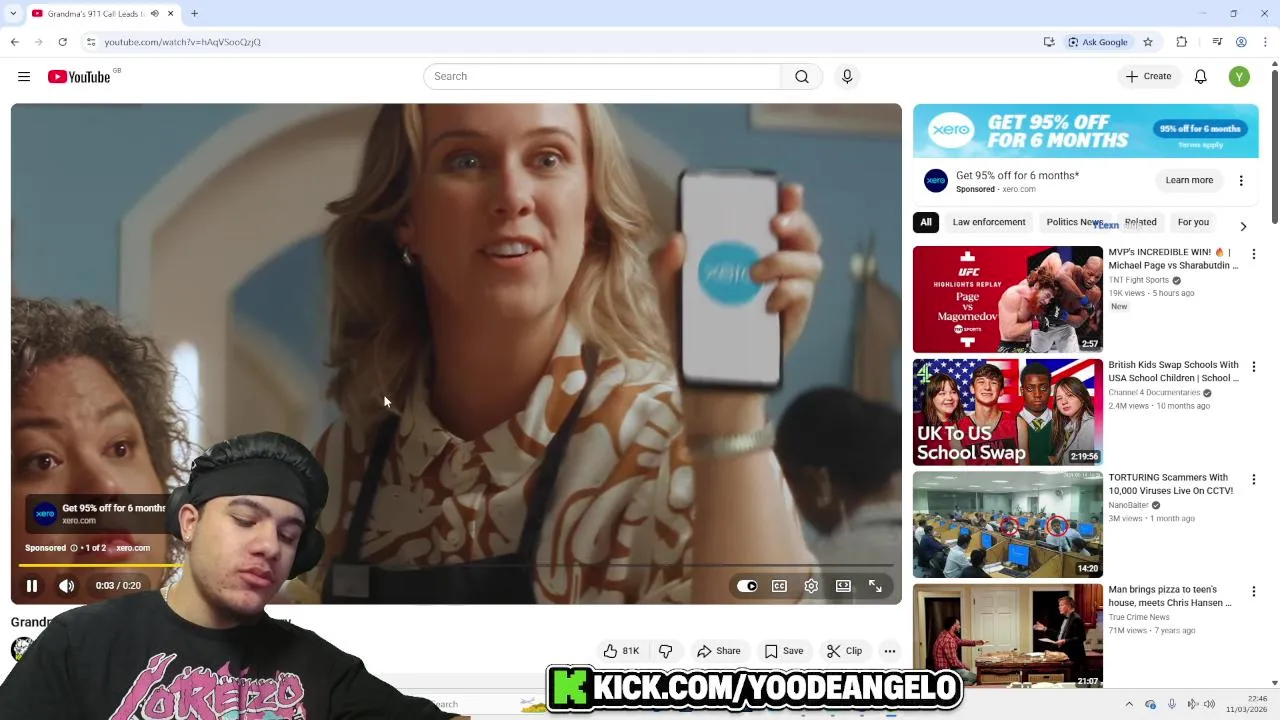Image resolution: width=1280 pixels, height=720 pixels.
Task: Share this video
Action: tap(719, 651)
